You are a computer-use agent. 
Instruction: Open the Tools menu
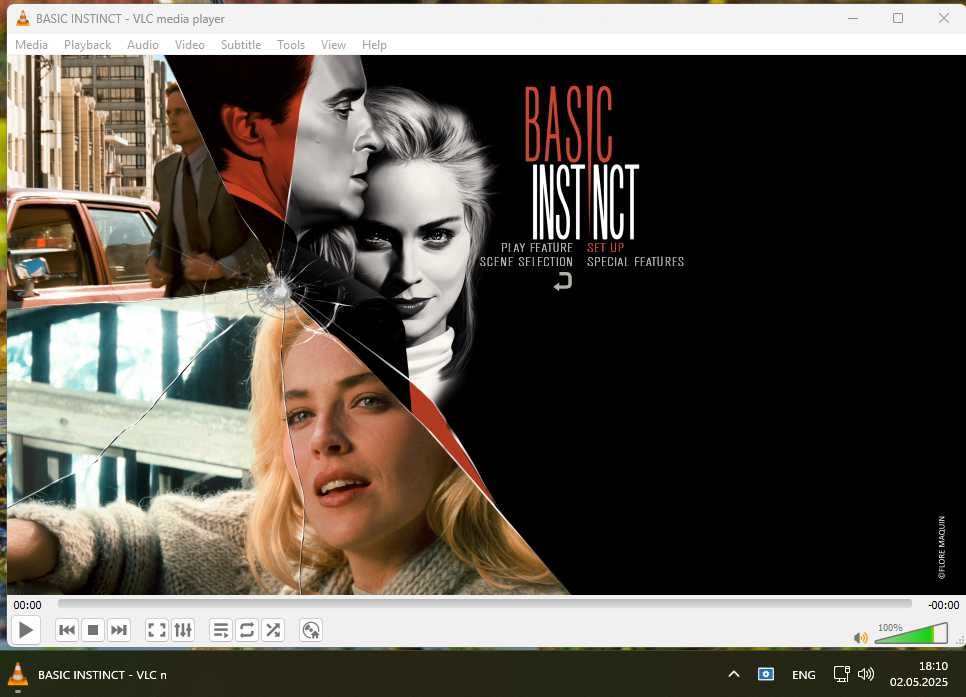point(291,44)
